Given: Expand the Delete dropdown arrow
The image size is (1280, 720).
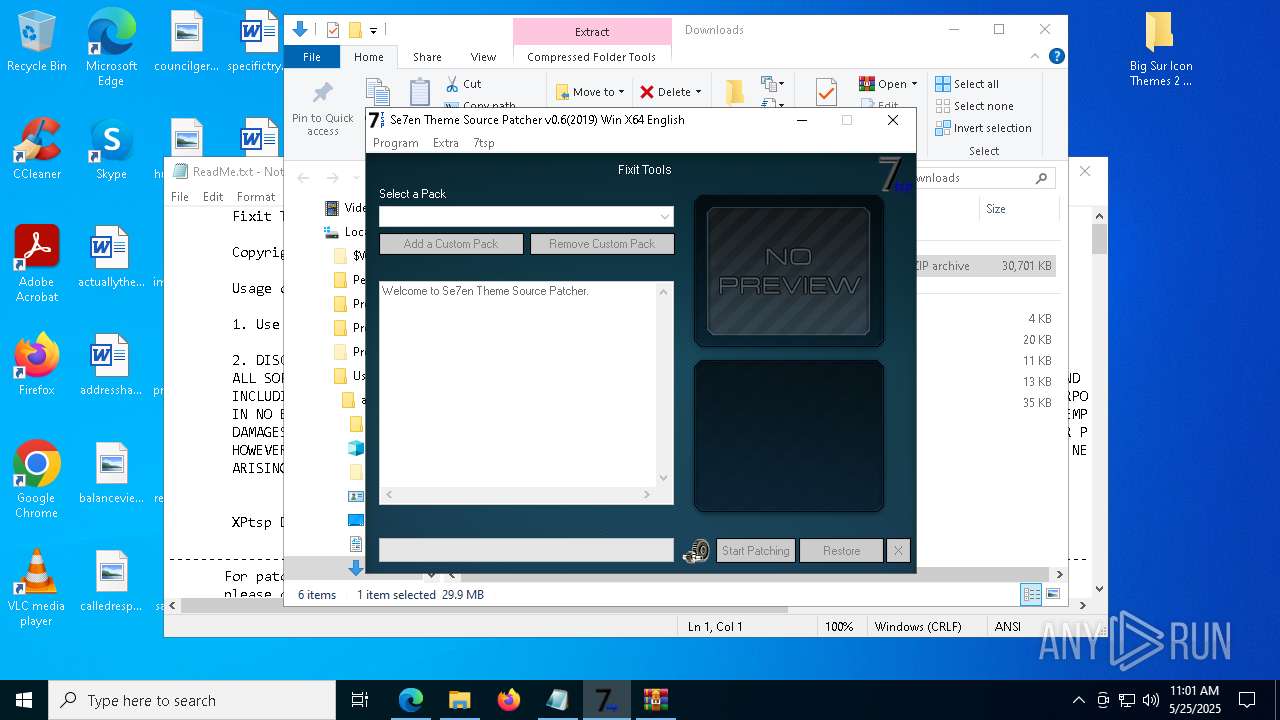Looking at the screenshot, I should 698,92.
